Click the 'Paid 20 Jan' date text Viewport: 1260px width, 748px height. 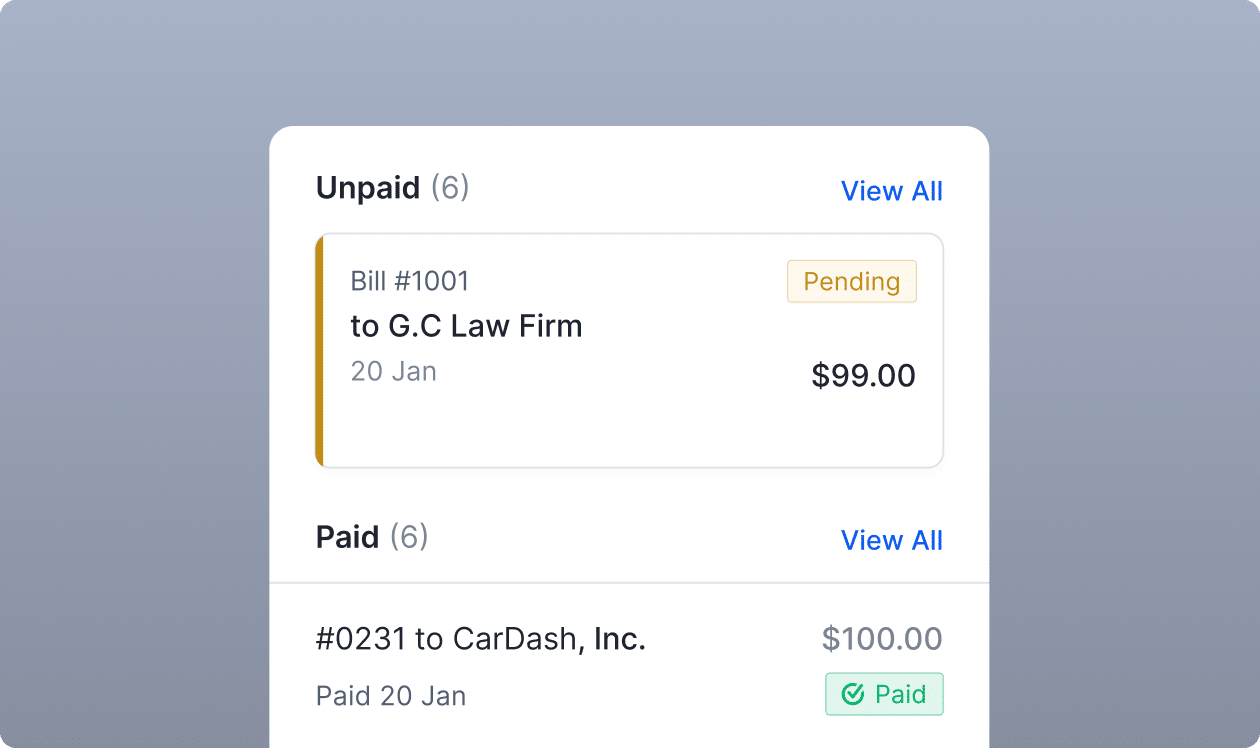tap(391, 696)
